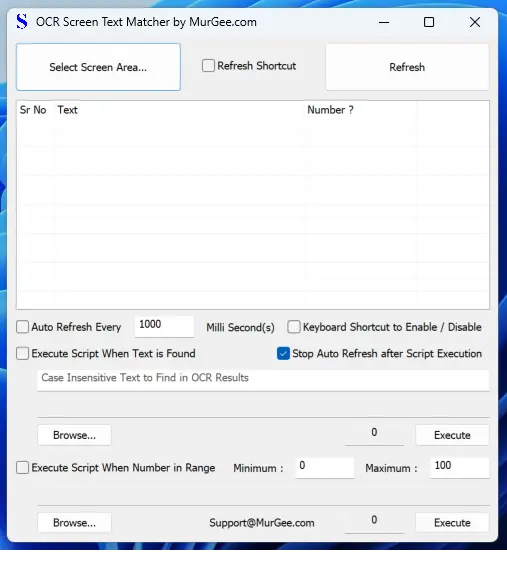Screen dimensions: 507x567
Task: Click the Milli Second(s) label
Action: pyautogui.click(x=240, y=328)
